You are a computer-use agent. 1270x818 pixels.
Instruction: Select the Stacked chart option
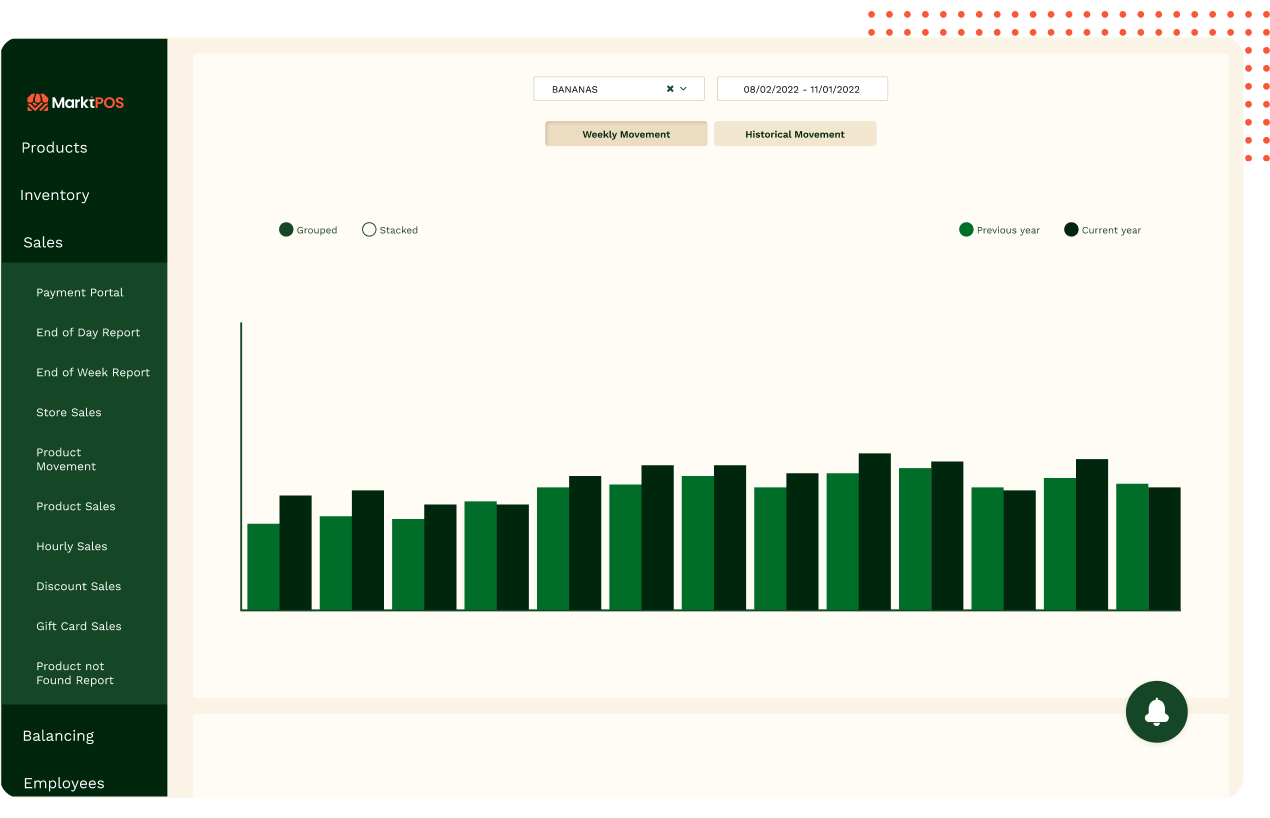(x=369, y=230)
